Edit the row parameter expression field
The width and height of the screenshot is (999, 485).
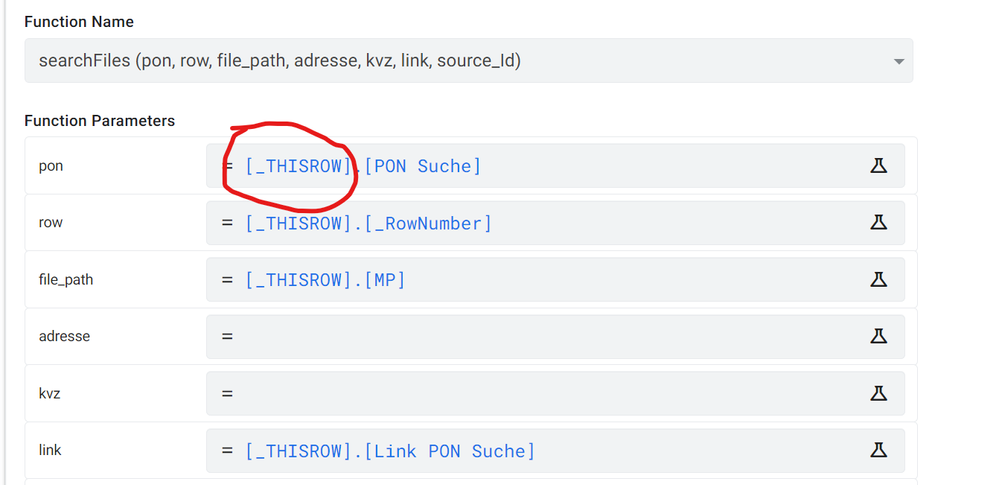click(555, 222)
